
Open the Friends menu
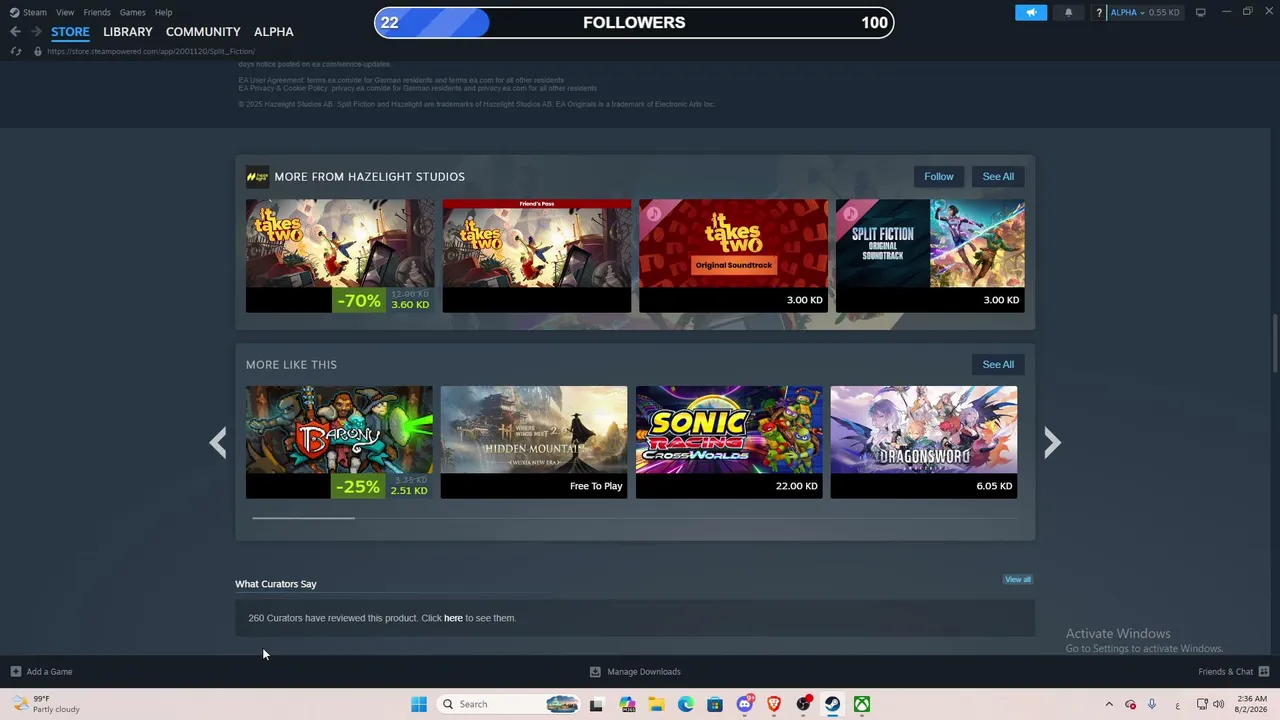(x=97, y=12)
